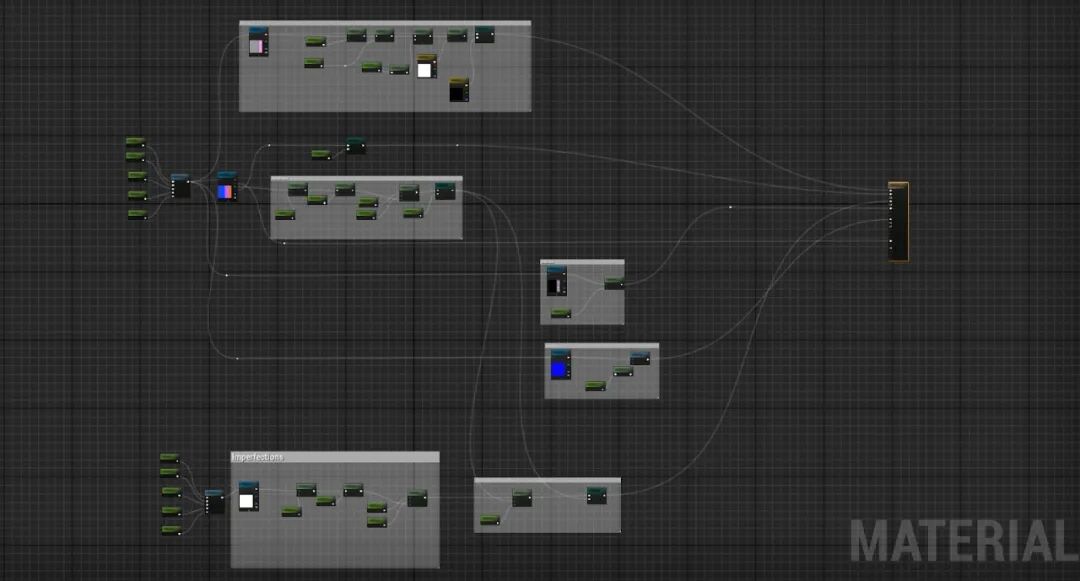Image resolution: width=1080 pixels, height=581 pixels.
Task: Click the black-preview node in top comment box
Action: tap(459, 89)
